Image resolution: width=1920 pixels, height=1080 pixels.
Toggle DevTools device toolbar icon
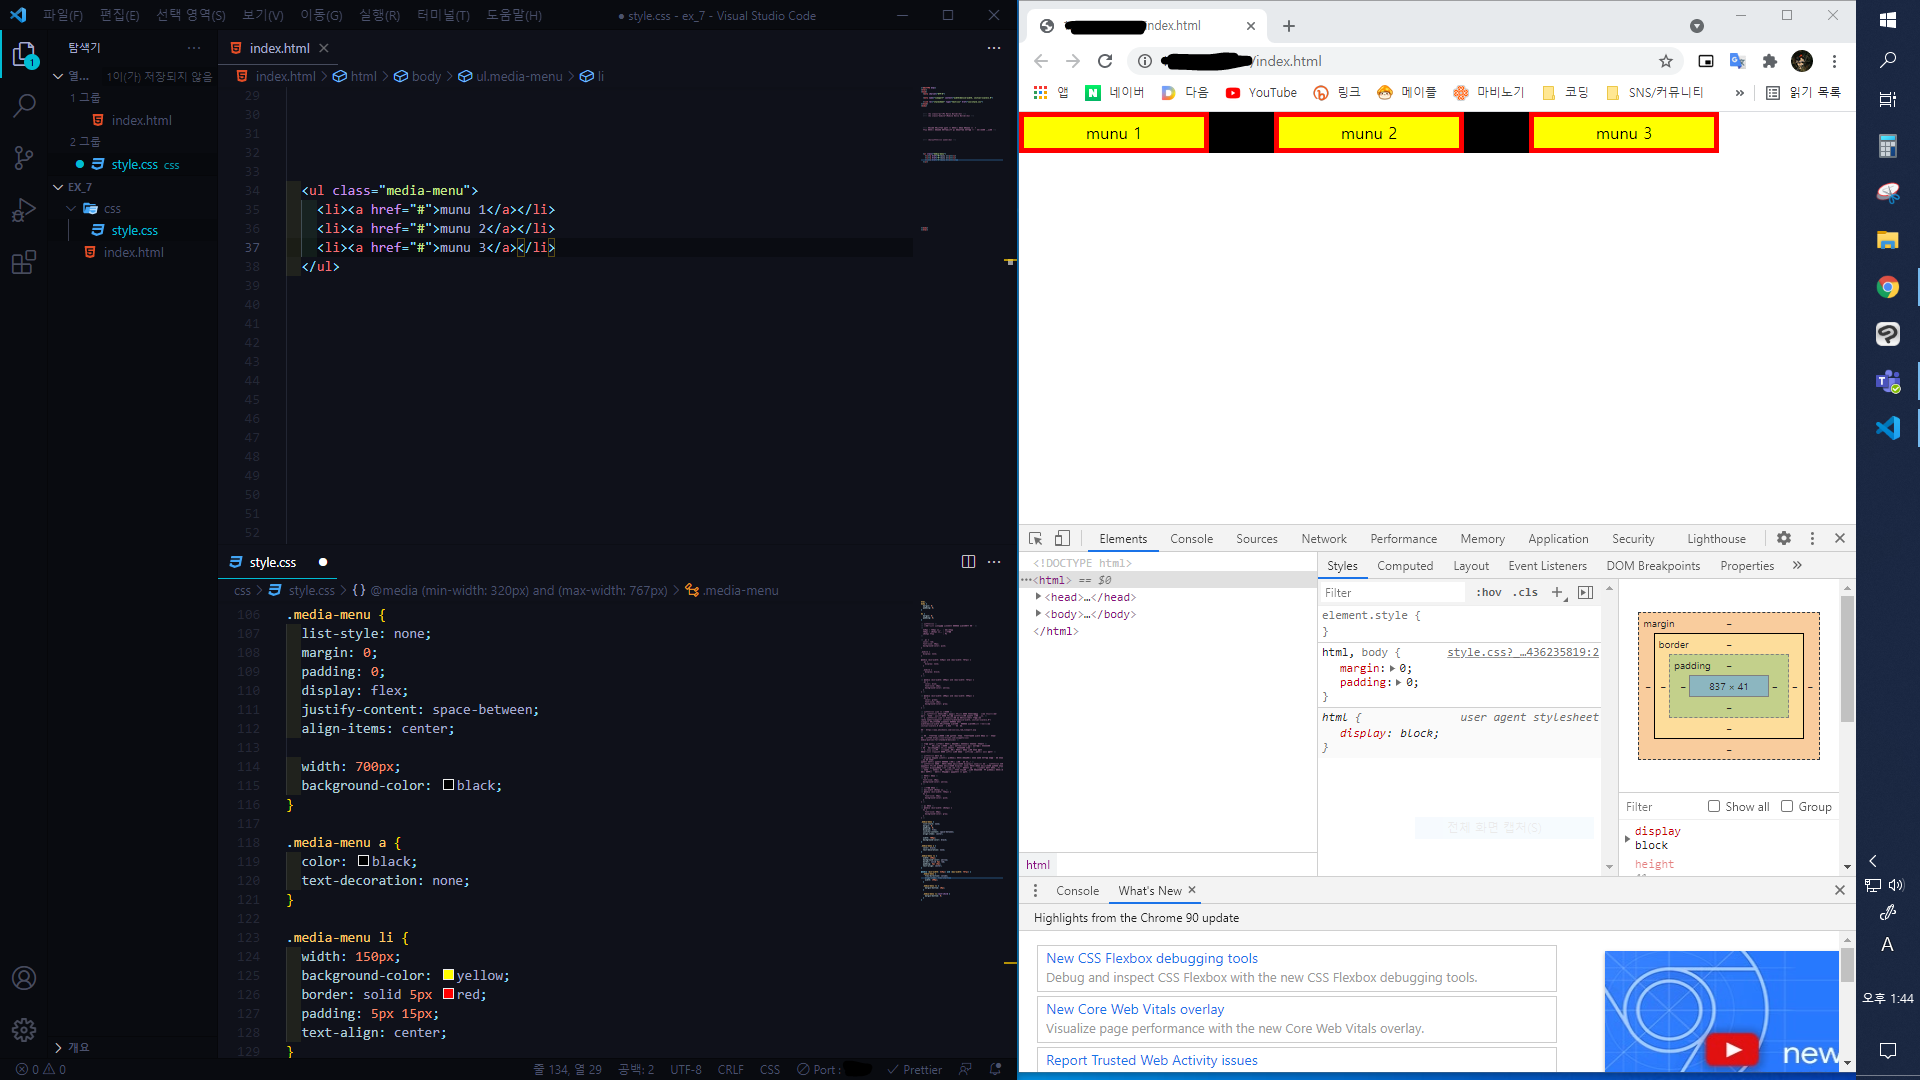click(x=1062, y=538)
